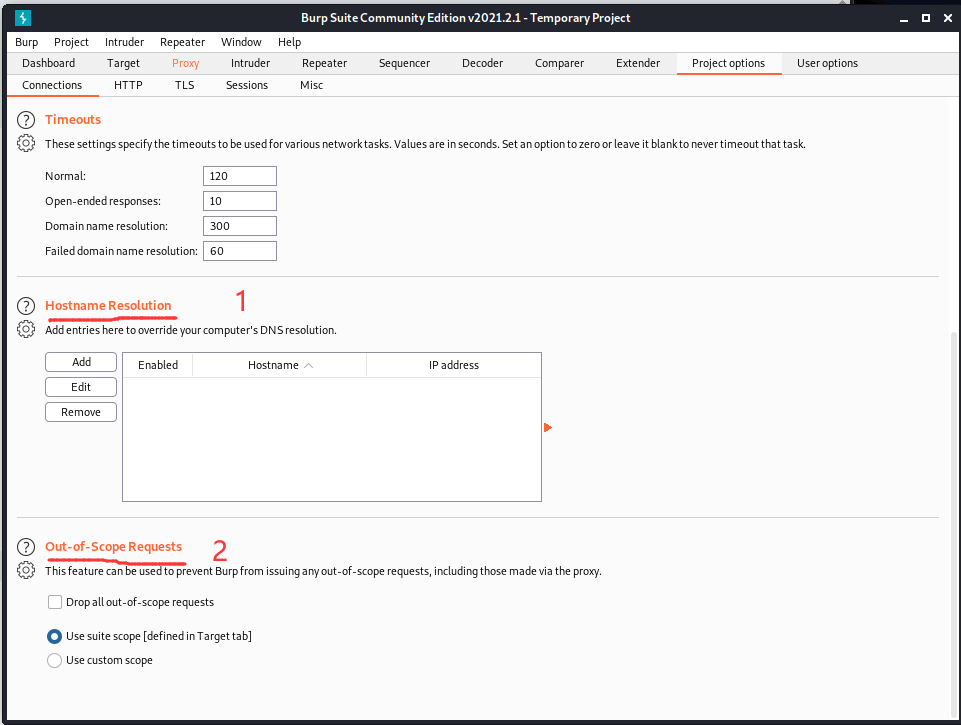
Task: Select the Project options tab
Action: [728, 63]
